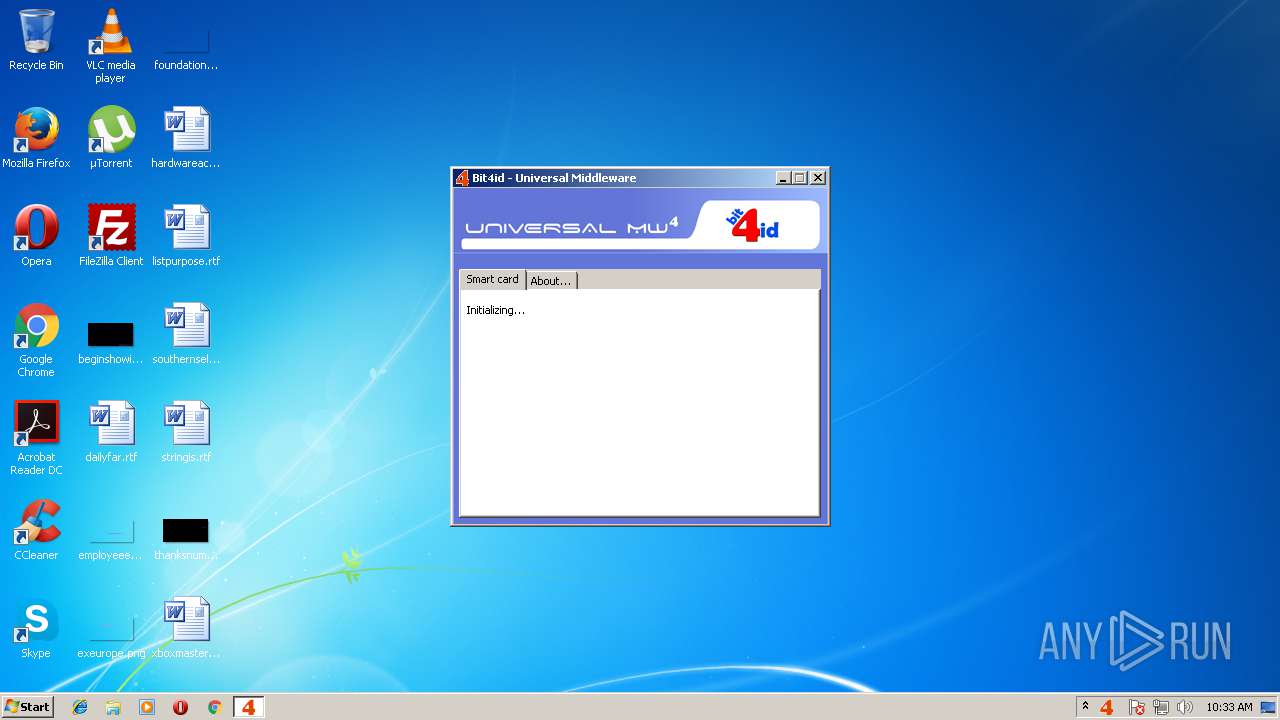The width and height of the screenshot is (1280, 720).
Task: Open the Start menu
Action: click(27, 707)
